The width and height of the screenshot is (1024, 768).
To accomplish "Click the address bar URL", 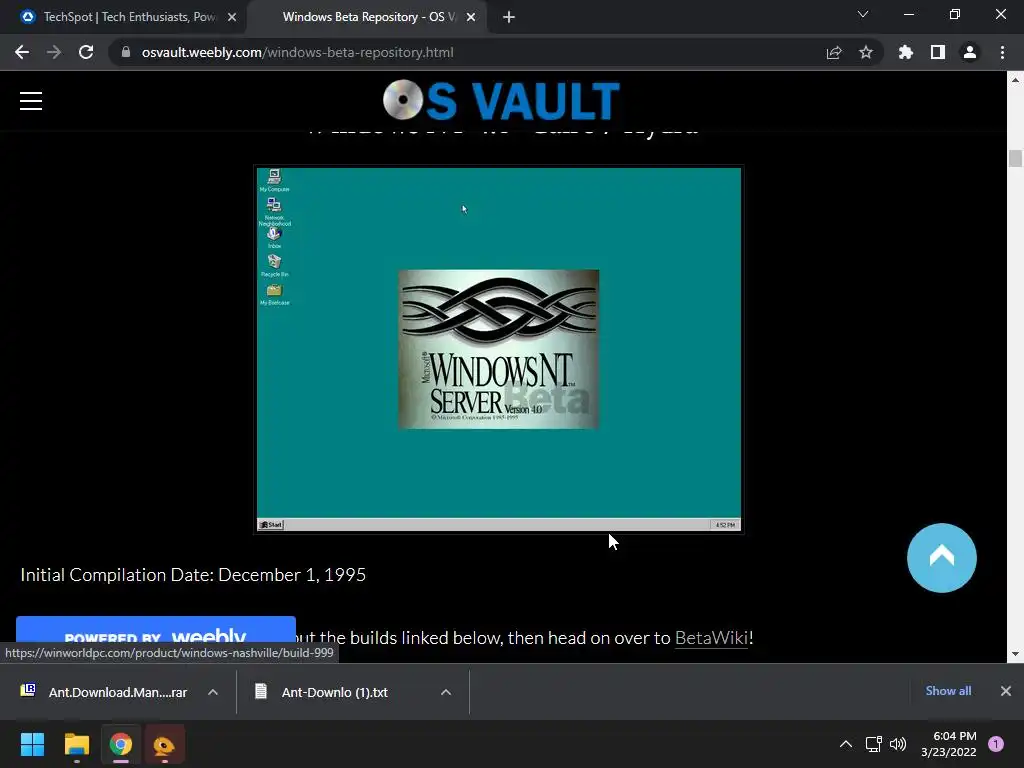I will point(298,52).
